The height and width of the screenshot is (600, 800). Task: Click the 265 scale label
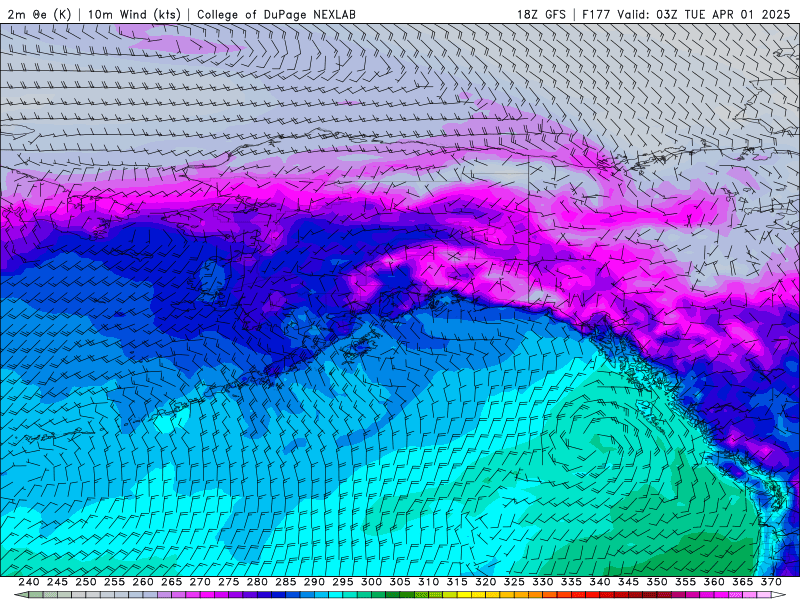click(171, 582)
